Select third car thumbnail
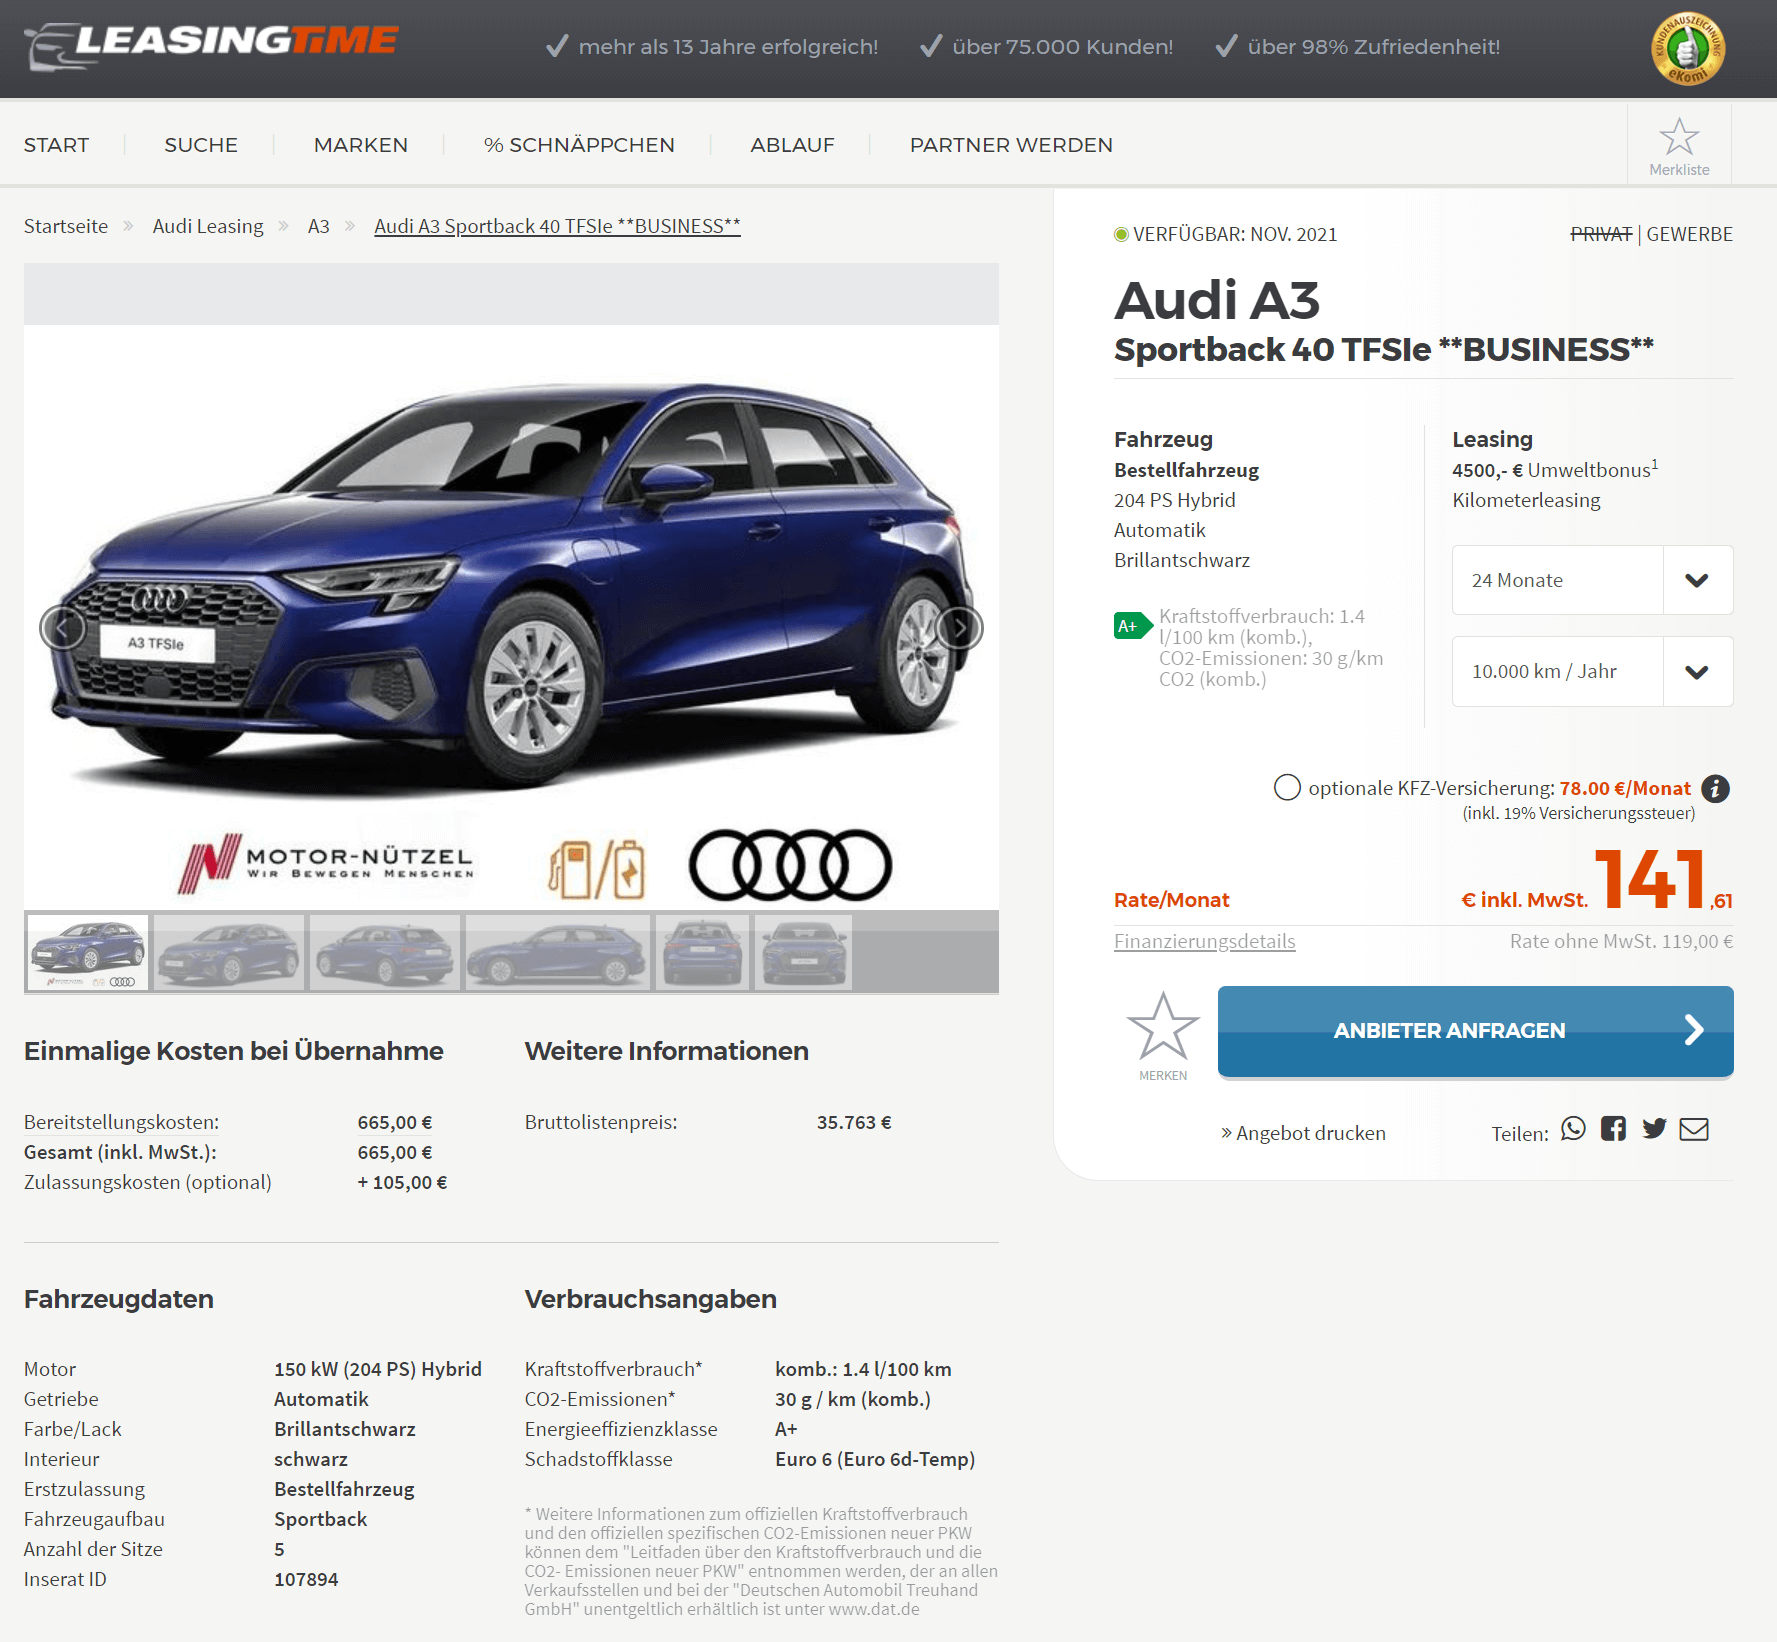Image resolution: width=1777 pixels, height=1642 pixels. (385, 952)
